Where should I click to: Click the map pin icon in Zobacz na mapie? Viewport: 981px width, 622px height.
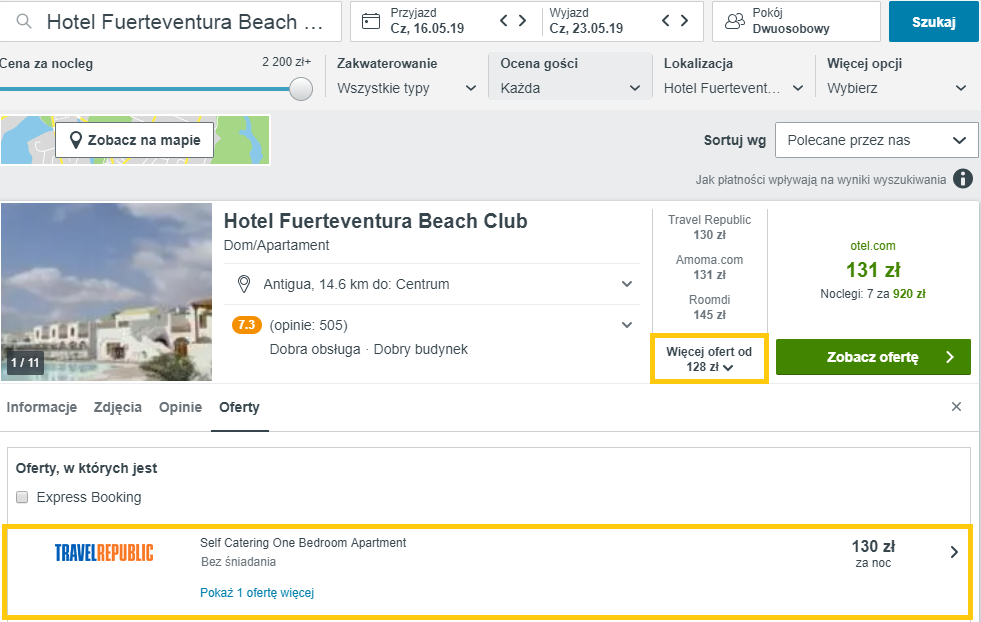pyautogui.click(x=76, y=140)
